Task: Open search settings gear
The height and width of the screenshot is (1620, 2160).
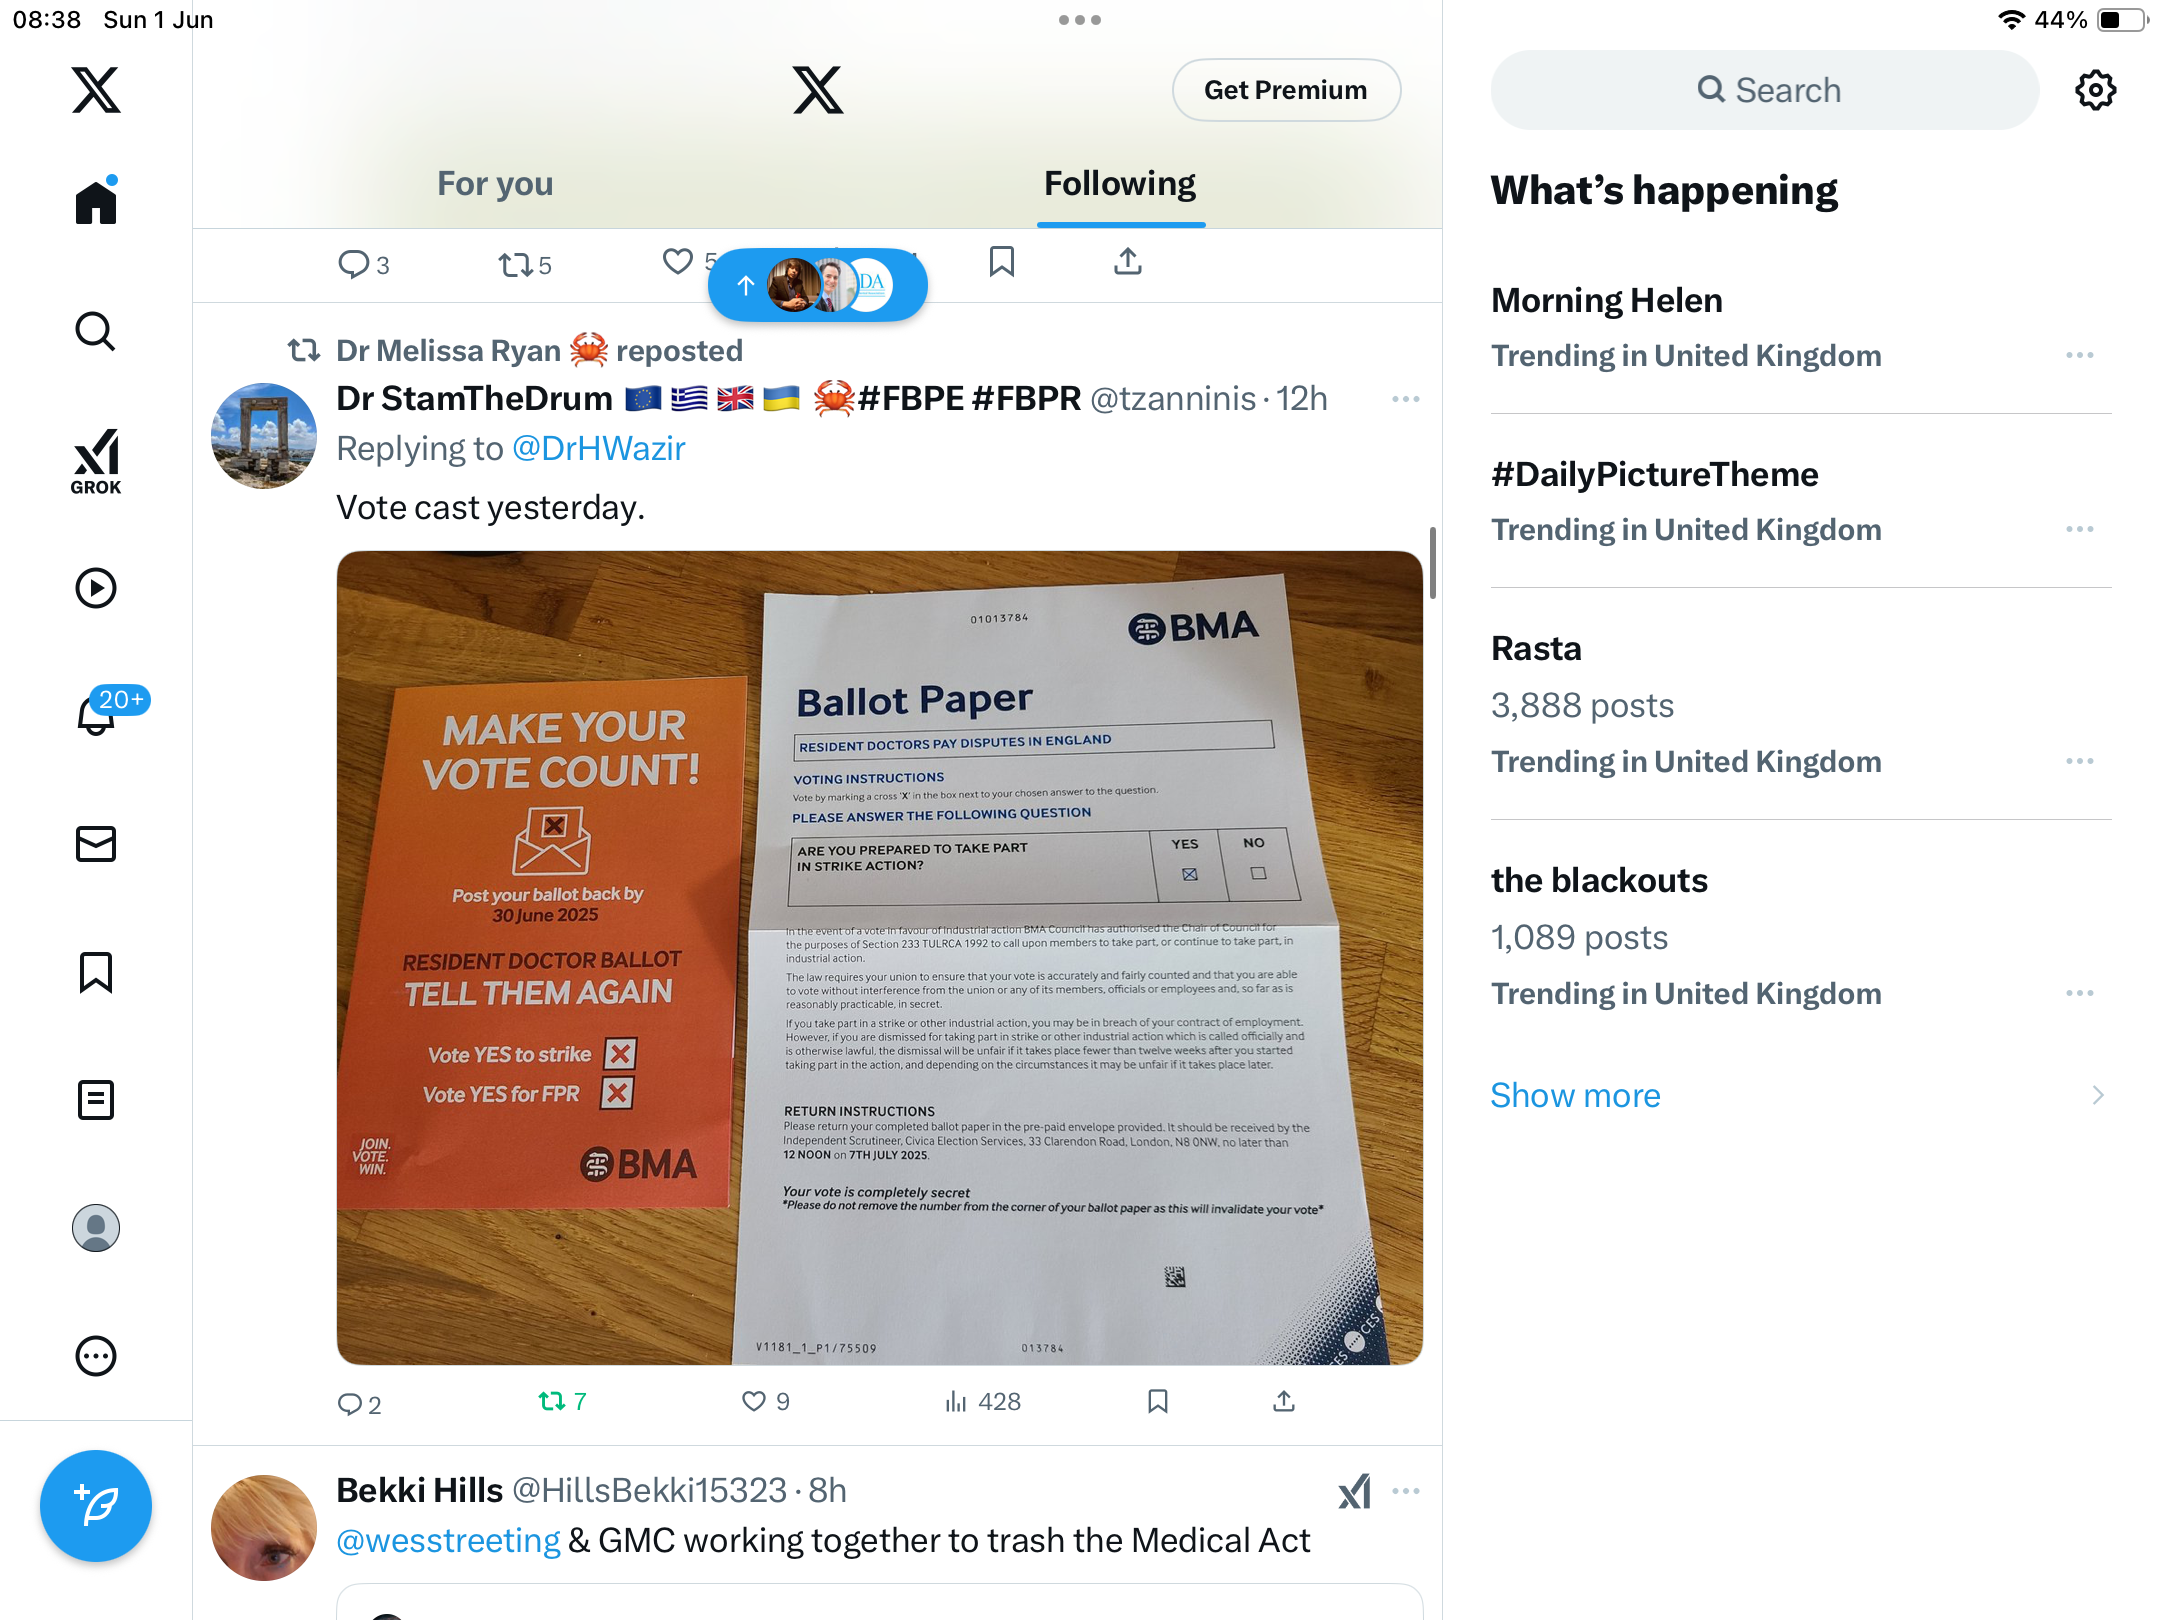Action: coord(2095,90)
